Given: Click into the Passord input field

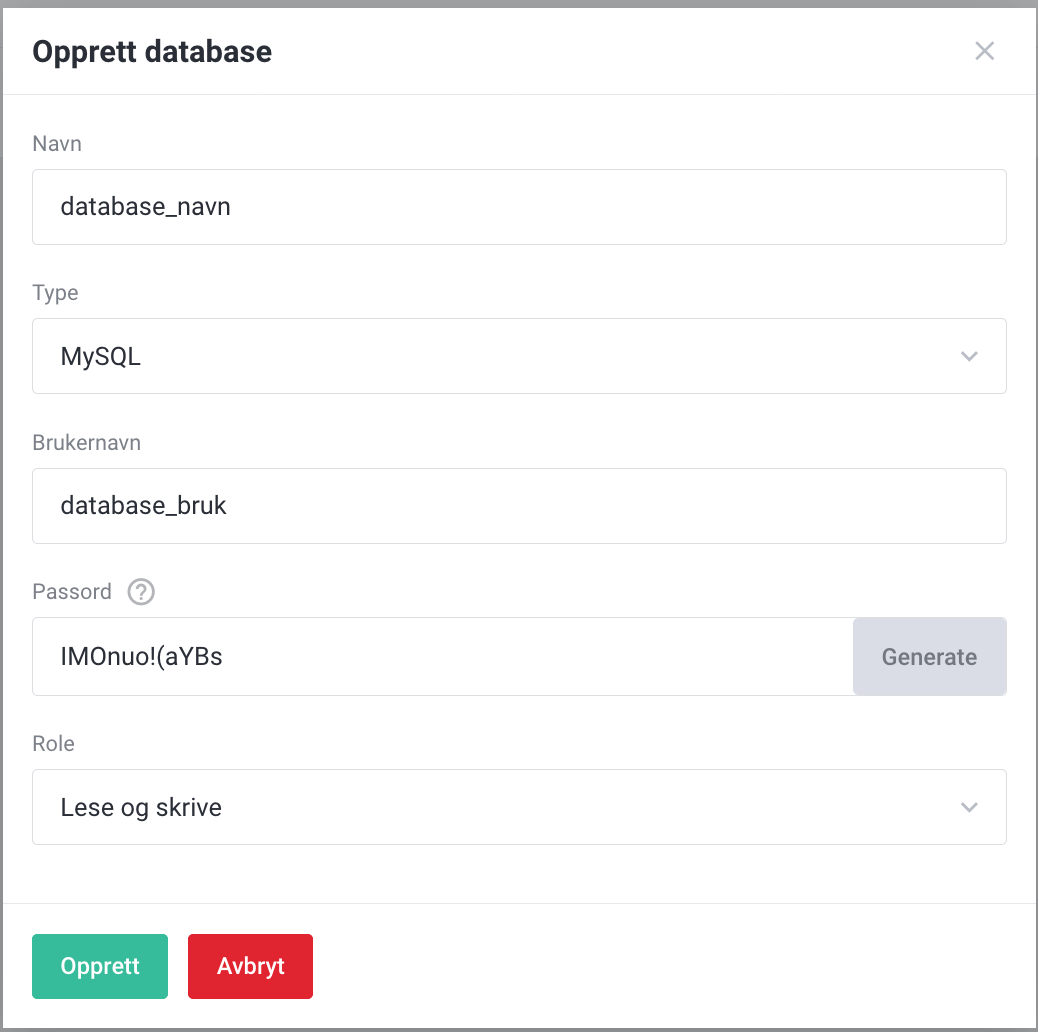Looking at the screenshot, I should click(440, 657).
